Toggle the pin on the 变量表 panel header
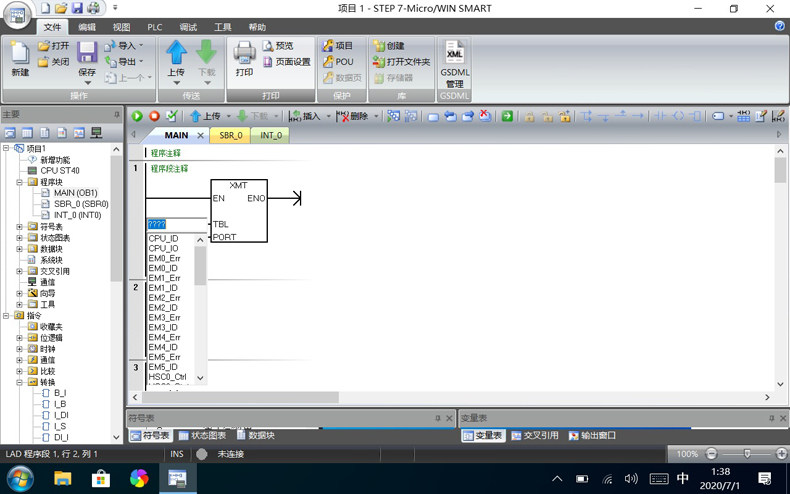The image size is (790, 494). (x=771, y=418)
